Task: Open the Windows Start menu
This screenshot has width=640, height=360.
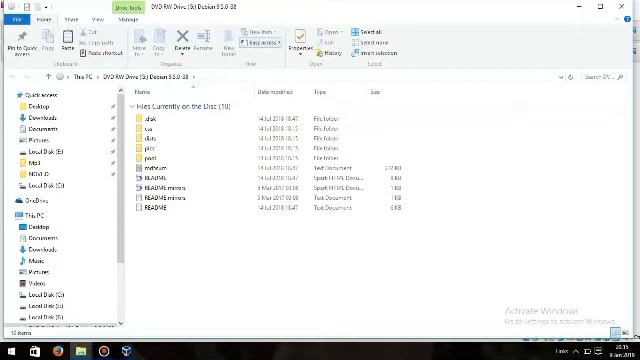Action: click(x=11, y=351)
